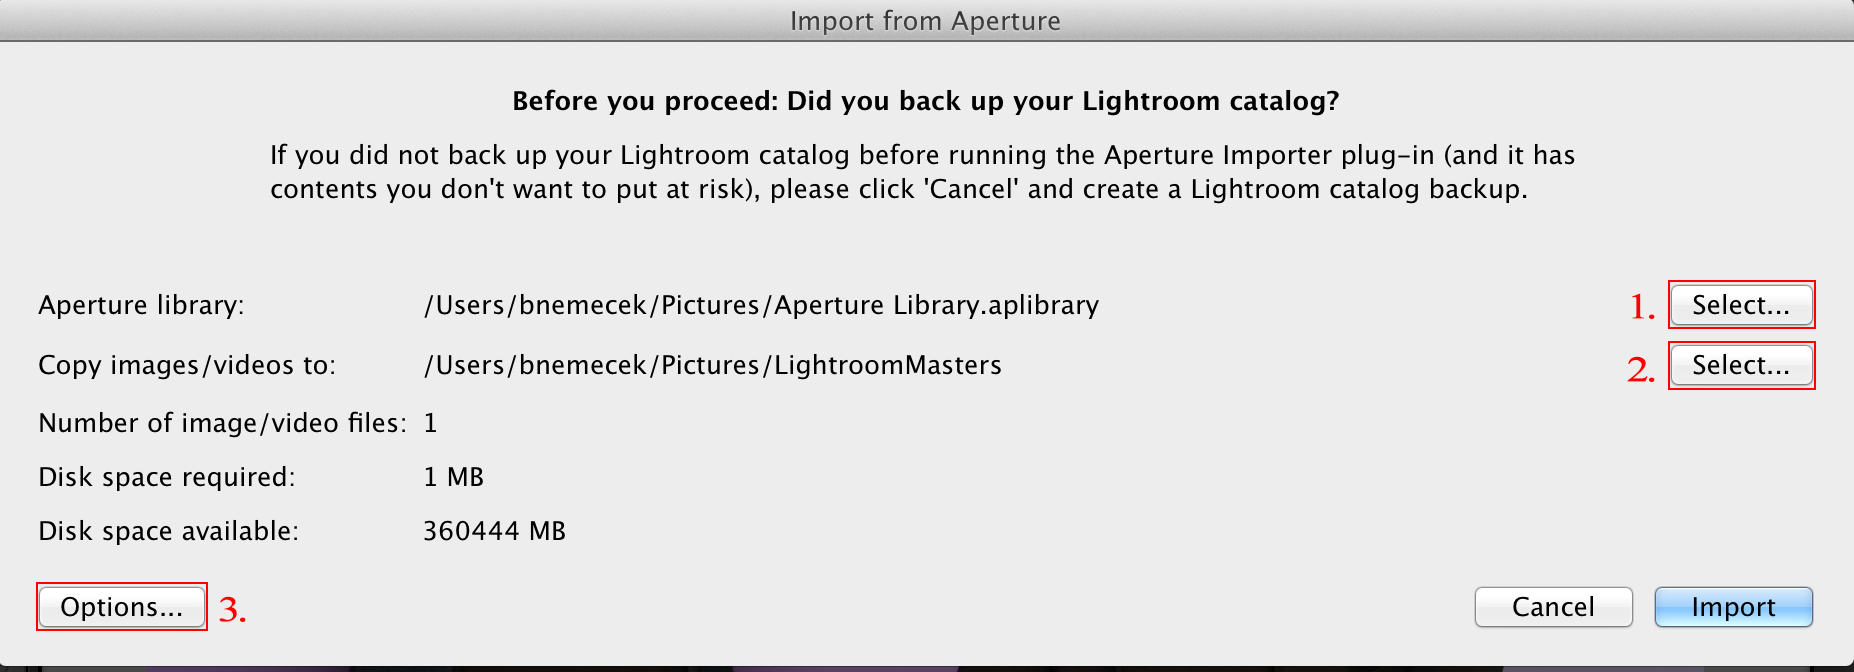Click the Import button
The image size is (1854, 672).
1733,606
